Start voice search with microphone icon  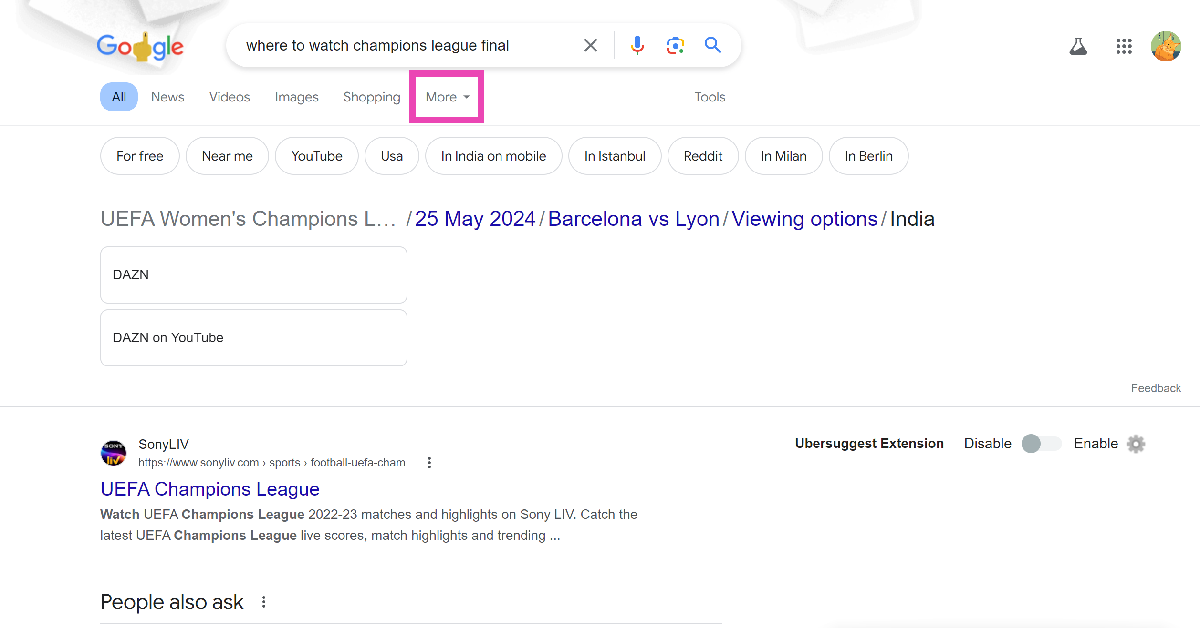tap(637, 46)
